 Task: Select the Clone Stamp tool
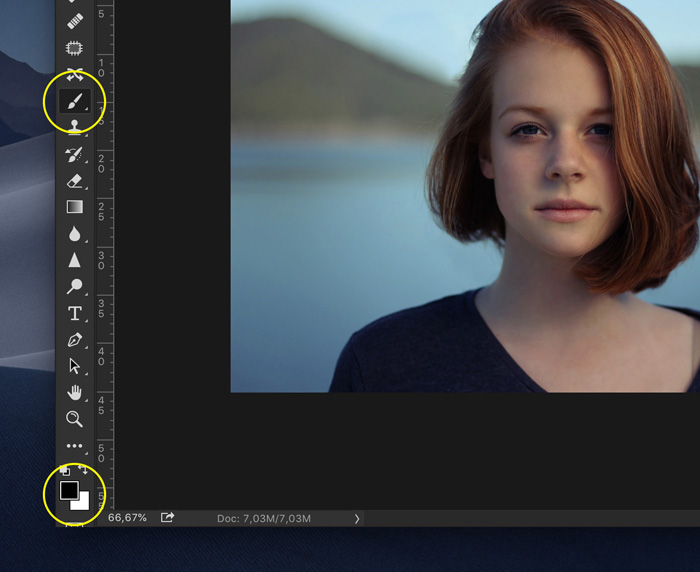click(x=75, y=126)
